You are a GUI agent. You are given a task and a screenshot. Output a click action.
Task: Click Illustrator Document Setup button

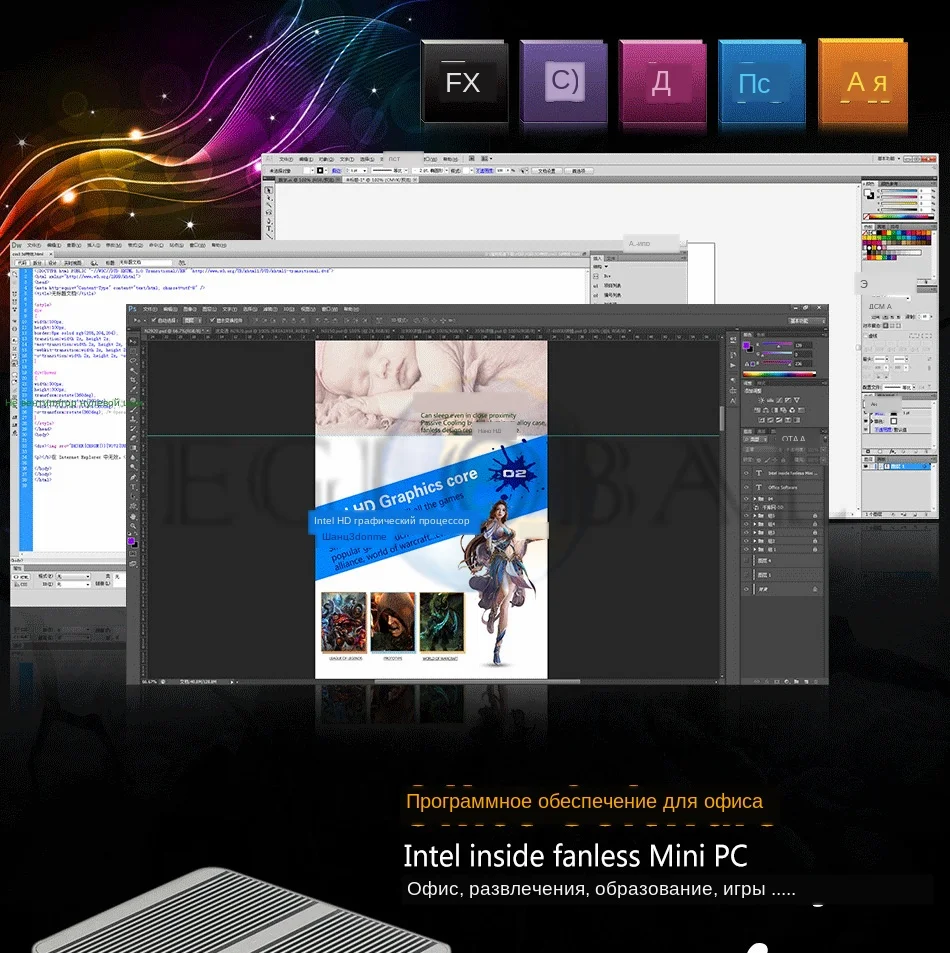[x=546, y=171]
